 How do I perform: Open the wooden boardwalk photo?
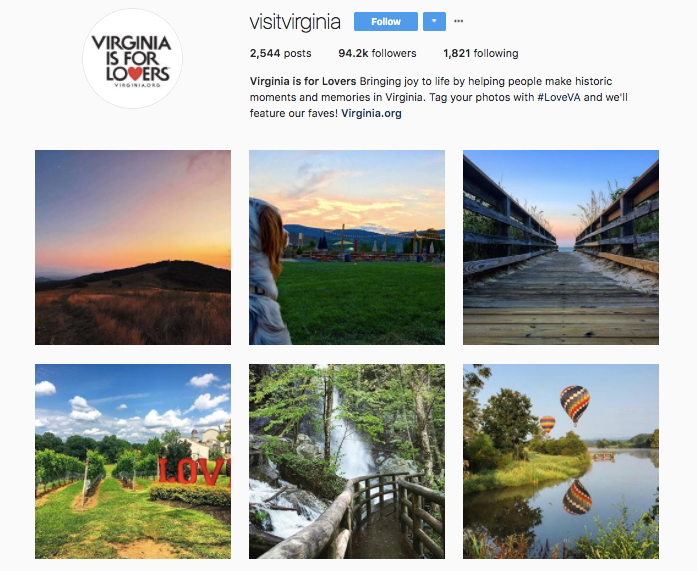pos(561,248)
